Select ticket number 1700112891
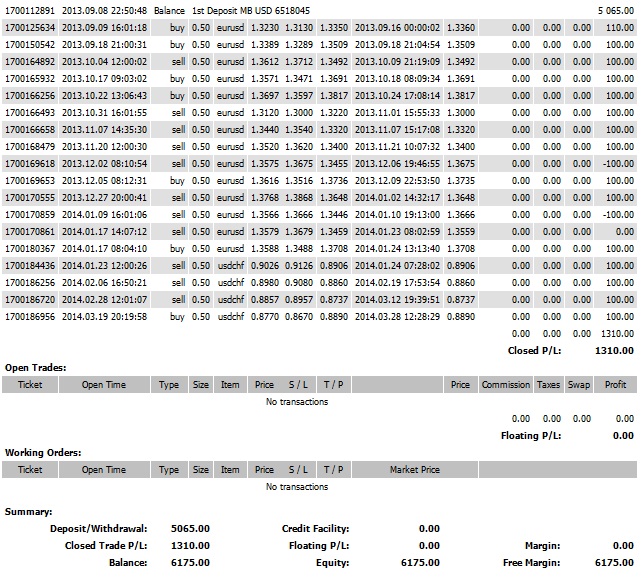This screenshot has width=641, height=585. click(x=30, y=11)
